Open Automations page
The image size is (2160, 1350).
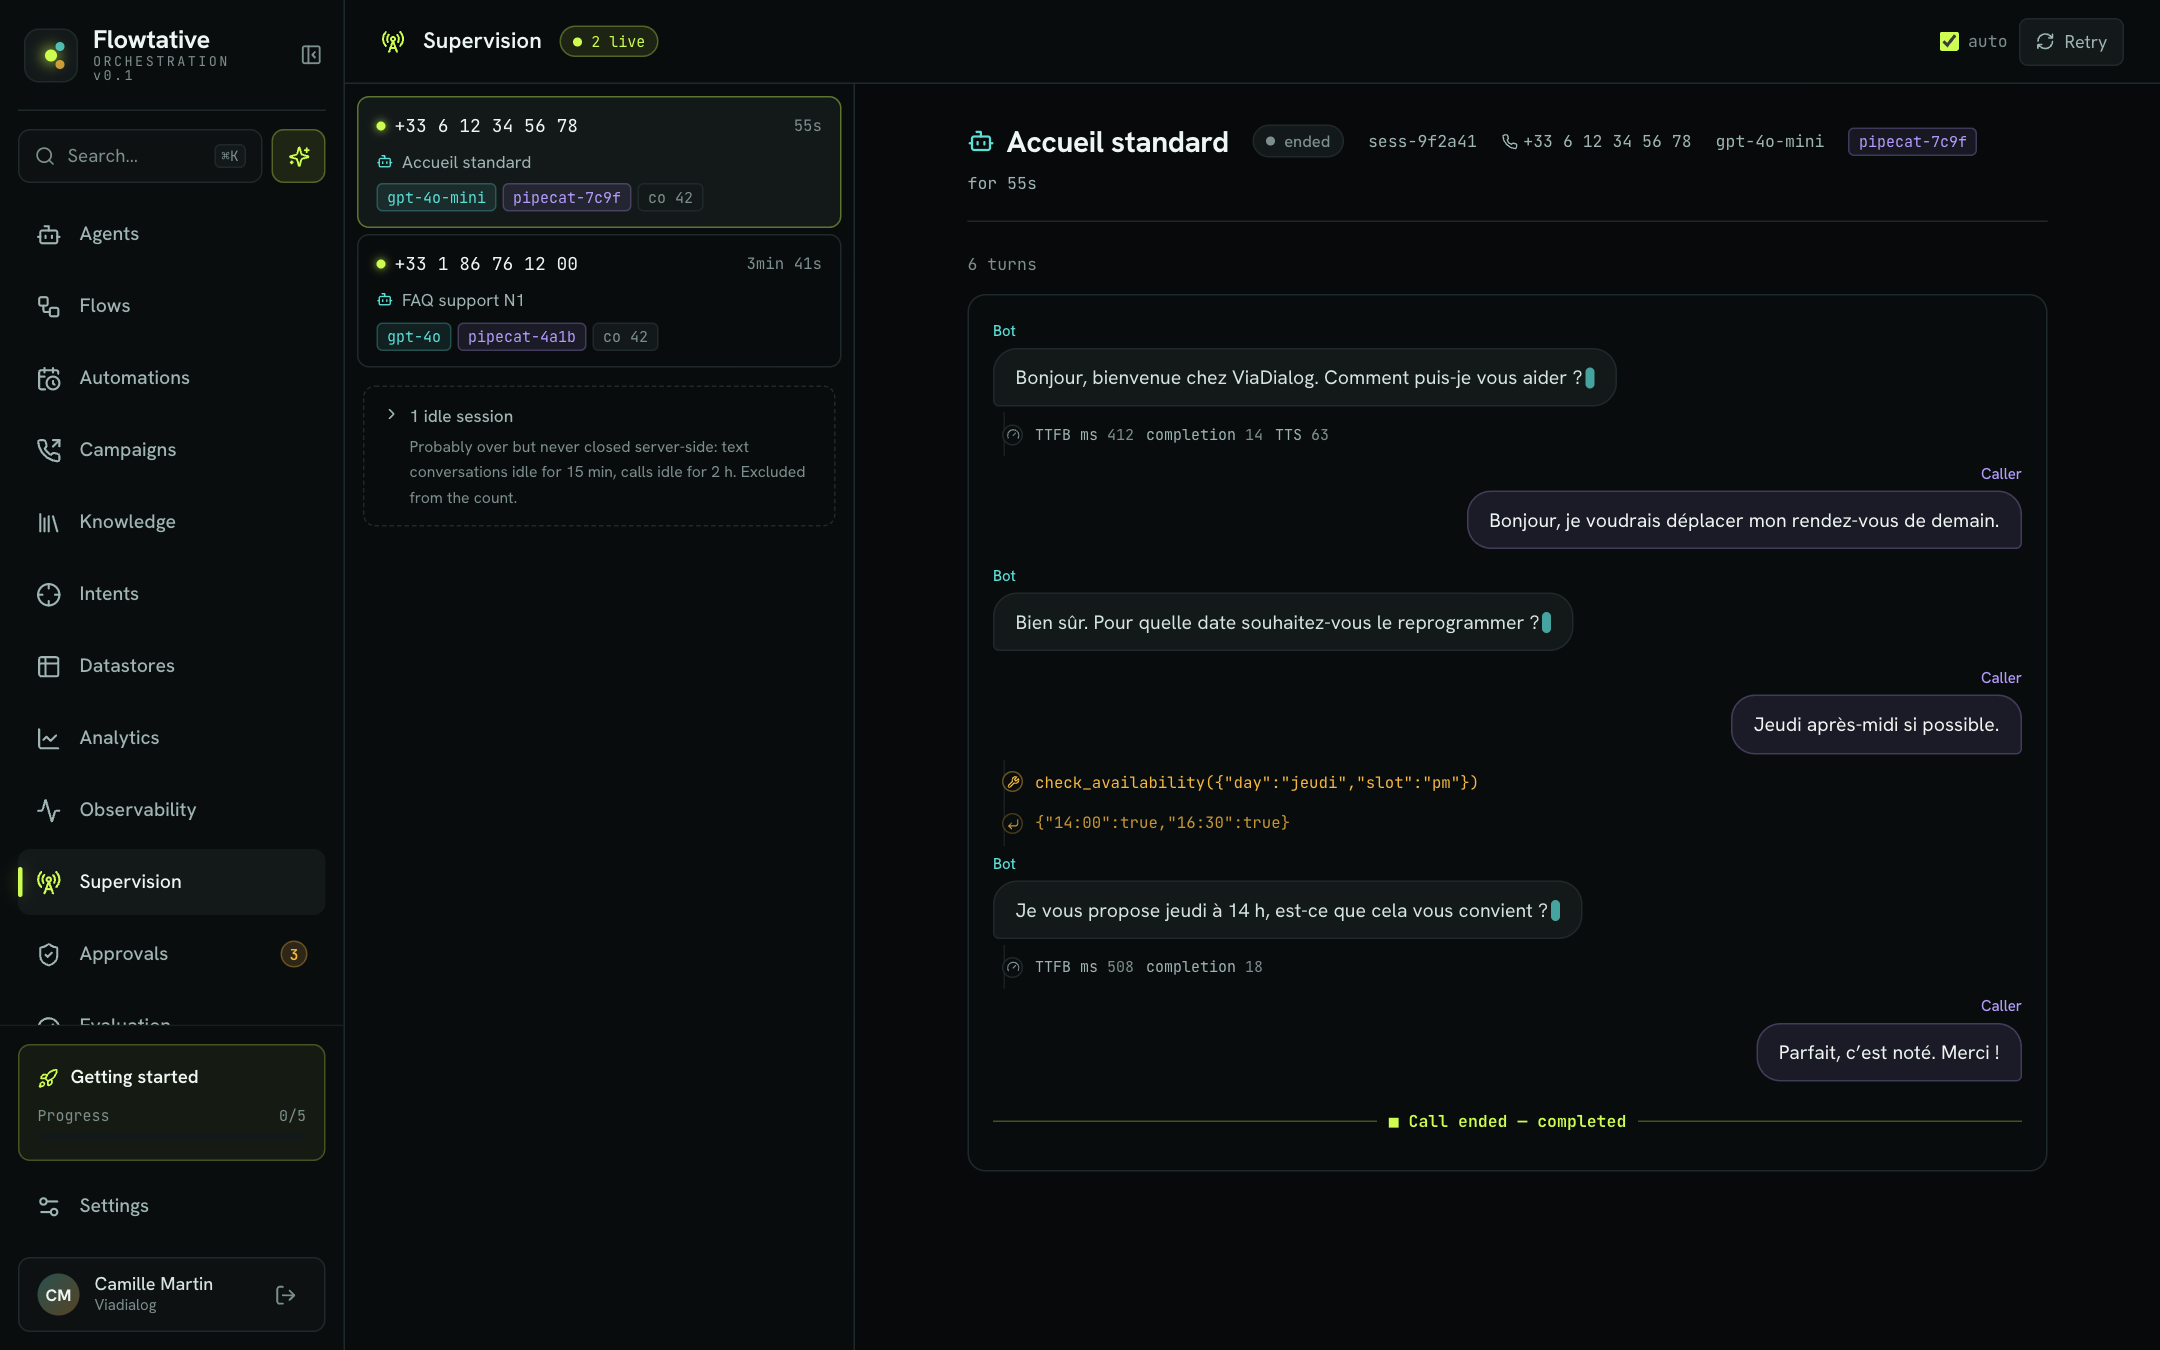(x=172, y=378)
